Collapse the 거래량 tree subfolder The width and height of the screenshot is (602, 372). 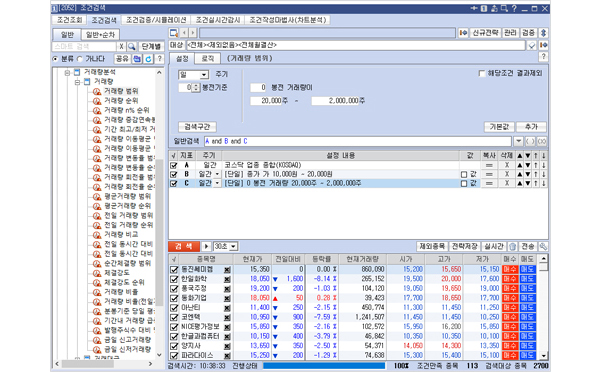[x=77, y=82]
